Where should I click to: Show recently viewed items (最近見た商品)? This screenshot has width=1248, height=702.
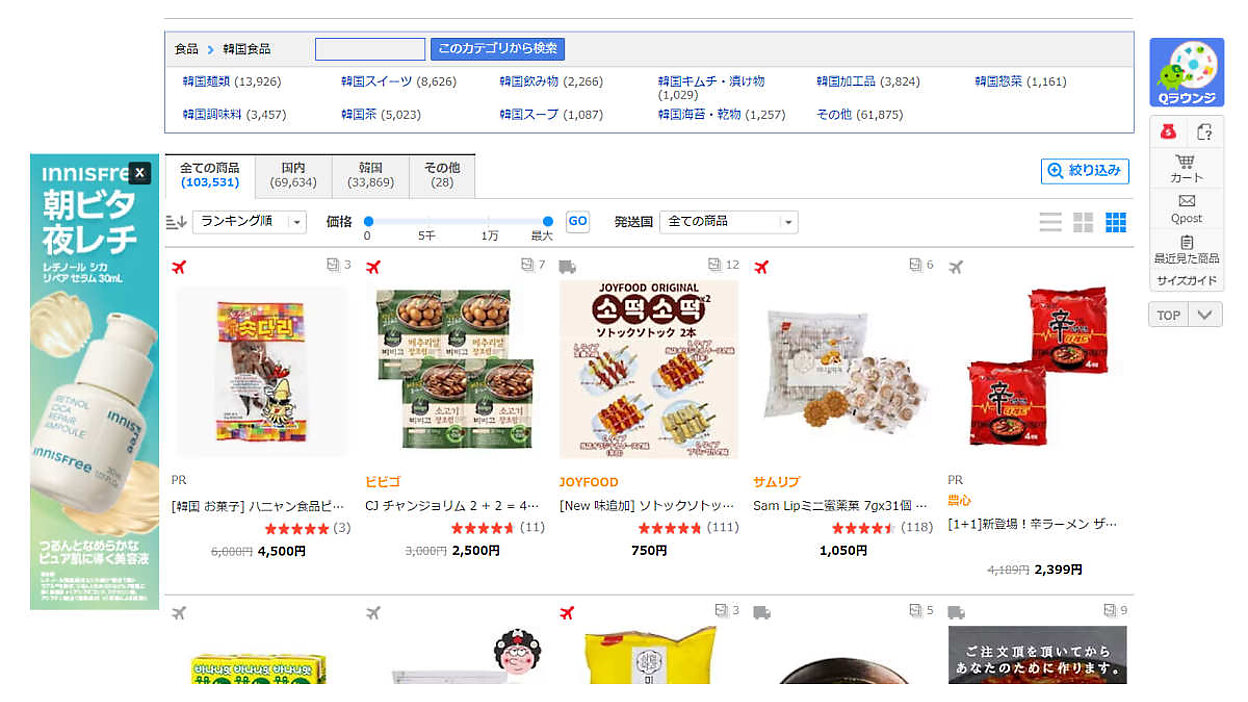(x=1186, y=249)
